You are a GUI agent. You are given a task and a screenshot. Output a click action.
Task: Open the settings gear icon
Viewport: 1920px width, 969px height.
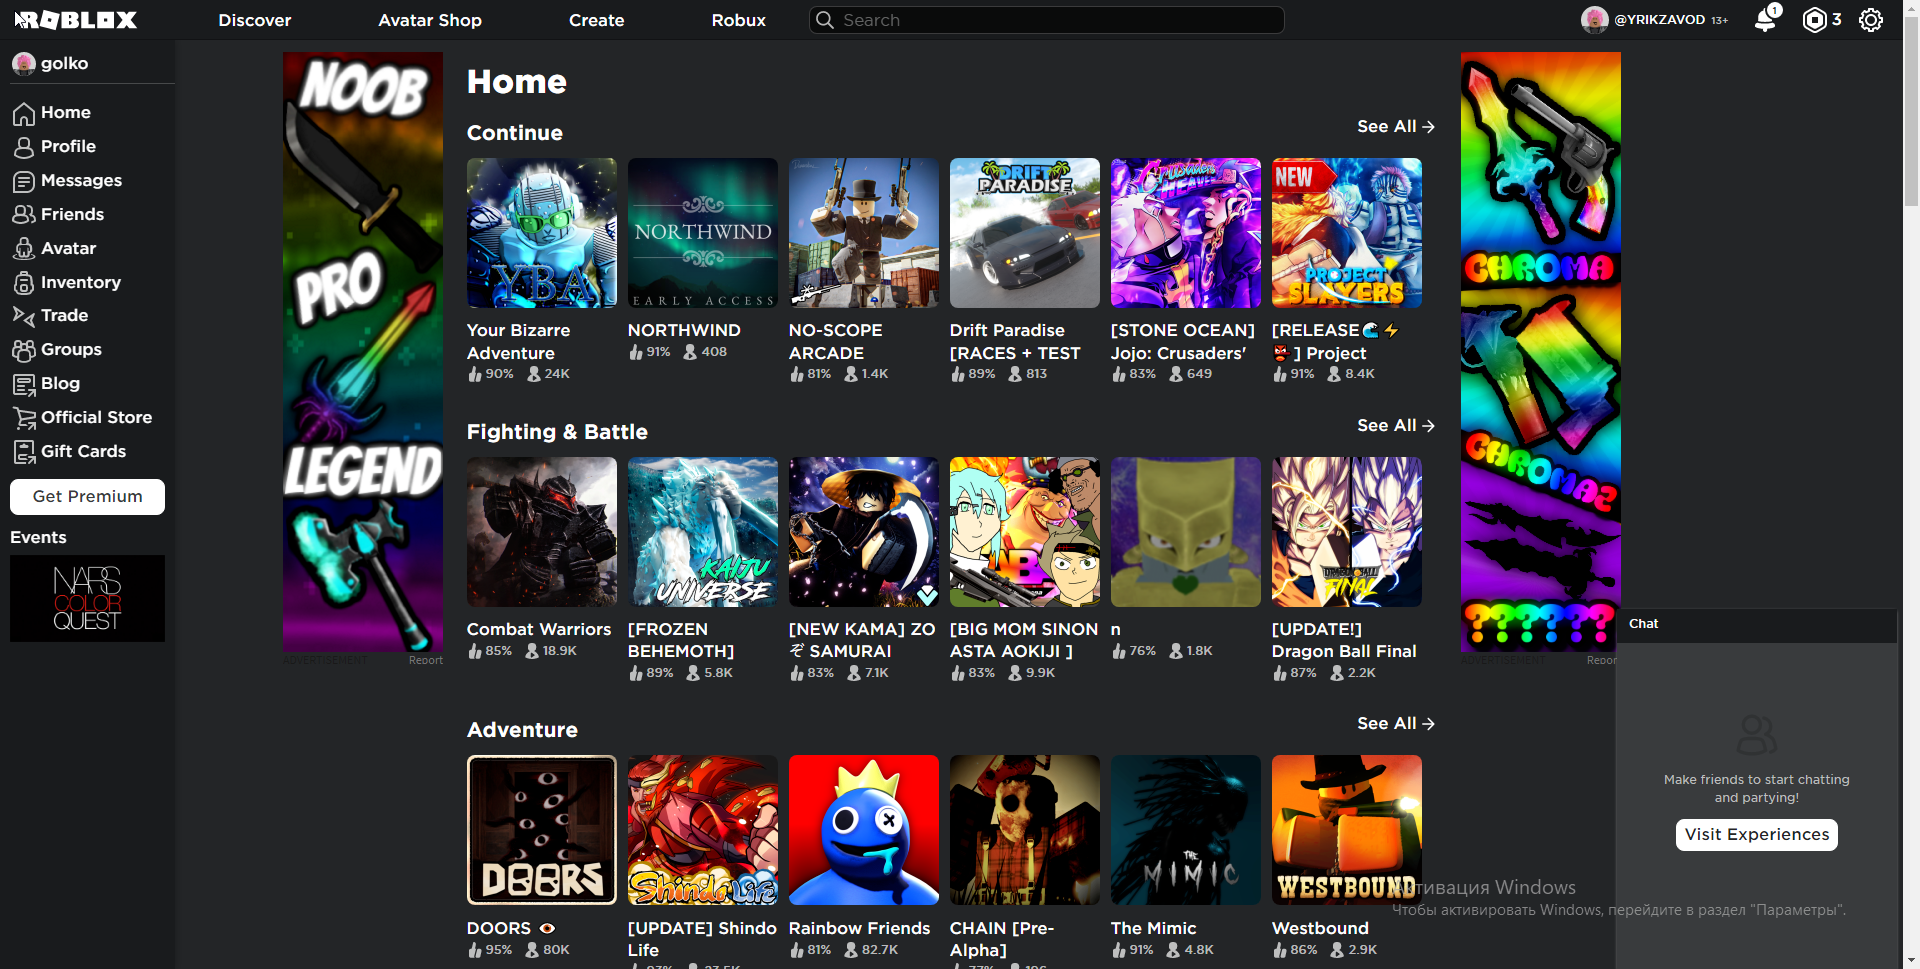coord(1870,20)
